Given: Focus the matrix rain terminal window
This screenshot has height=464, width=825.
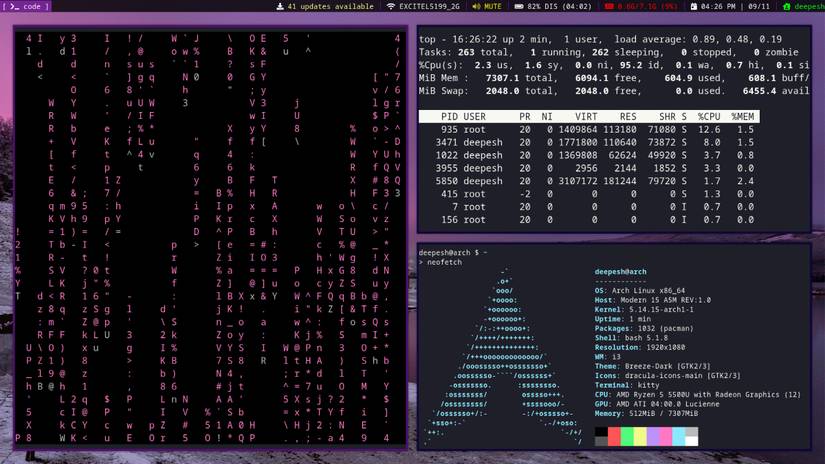Looking at the screenshot, I should click(x=210, y=238).
